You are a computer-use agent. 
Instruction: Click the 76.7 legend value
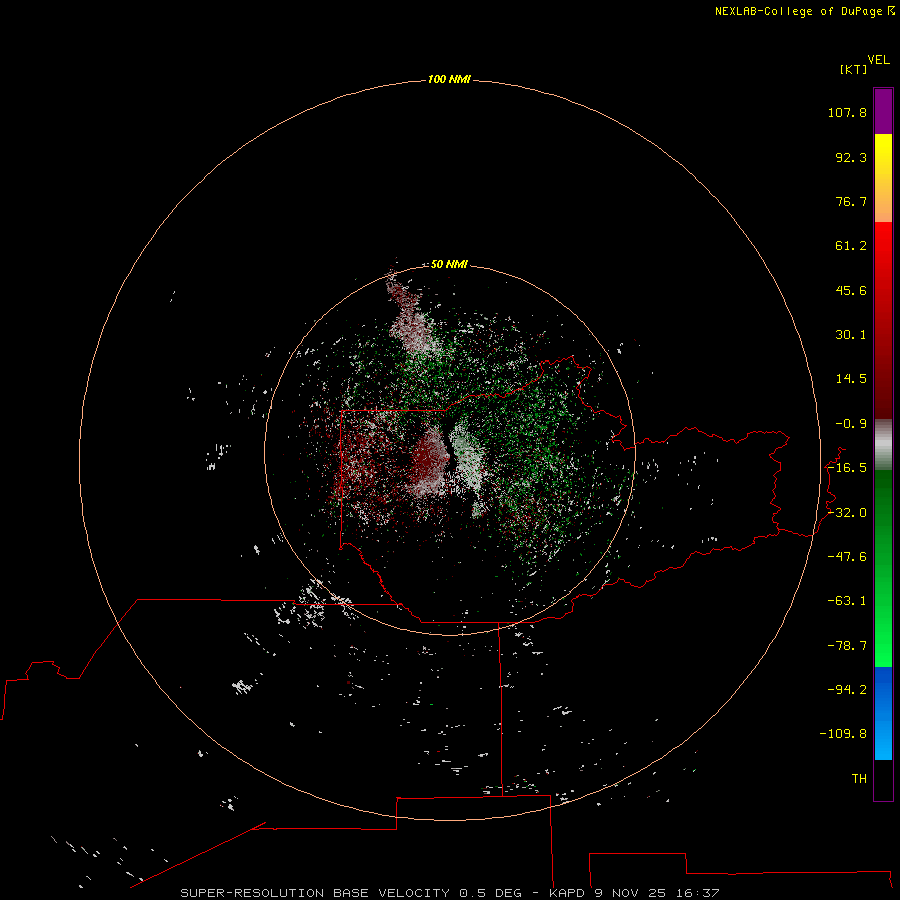point(851,201)
